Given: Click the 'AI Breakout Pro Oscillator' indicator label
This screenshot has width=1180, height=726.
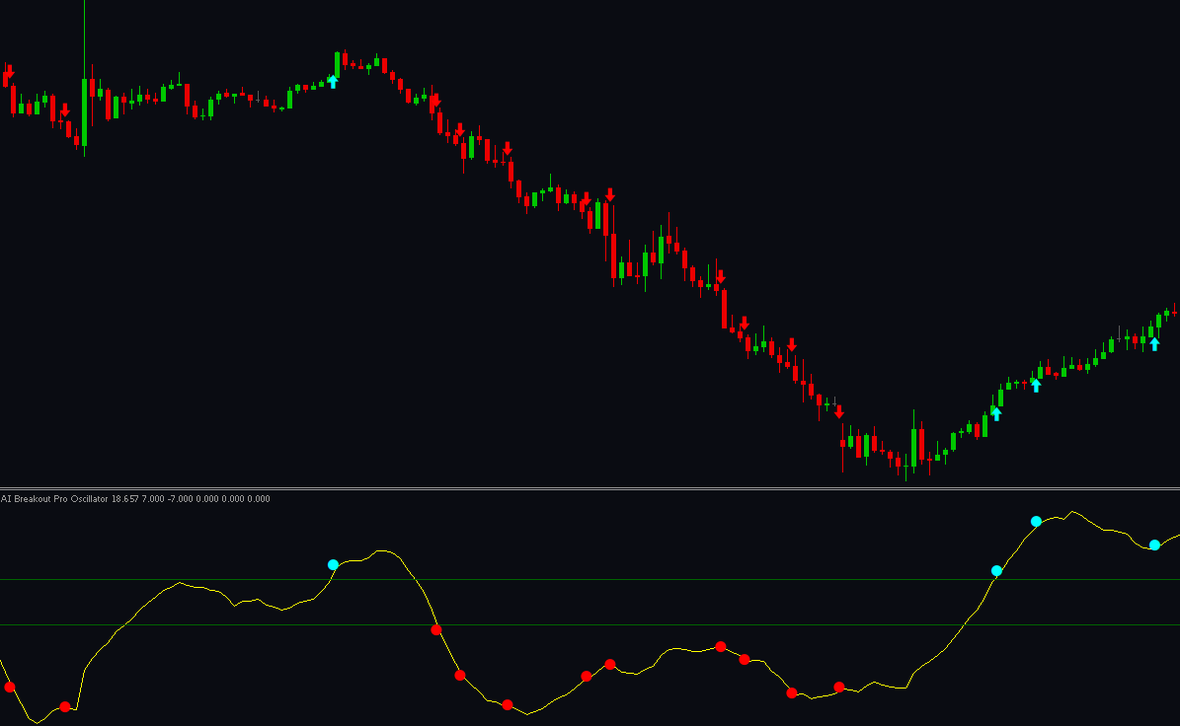Looking at the screenshot, I should coord(55,499).
